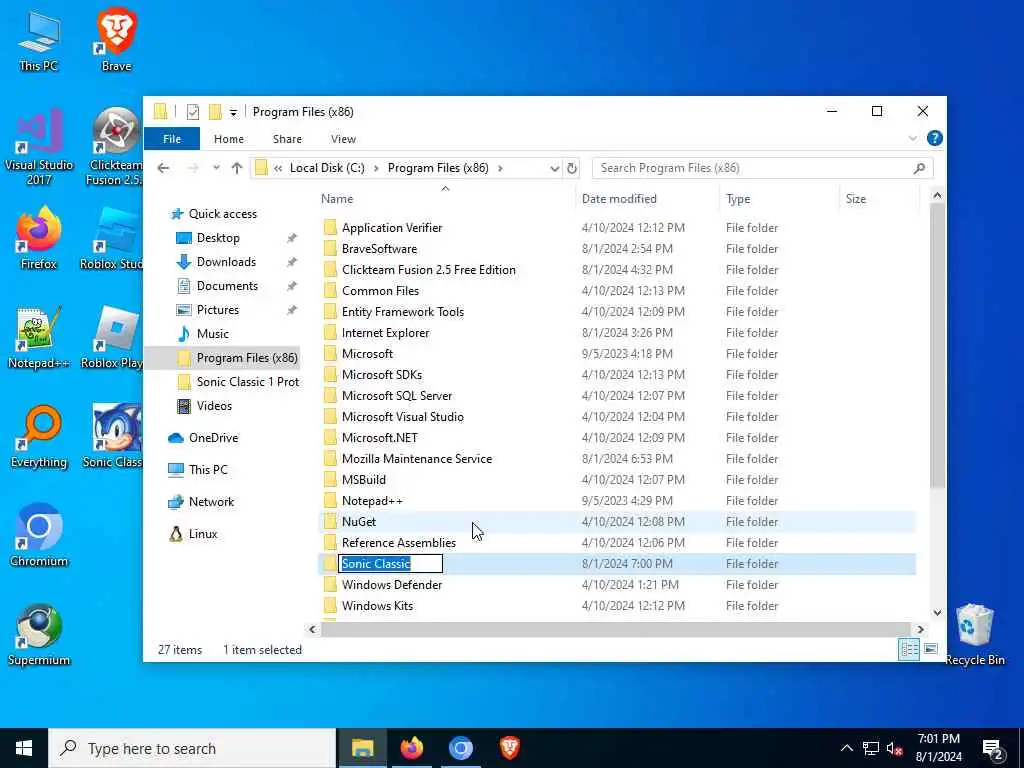The height and width of the screenshot is (768, 1024).
Task: Open Chromium from the taskbar
Action: coord(460,748)
